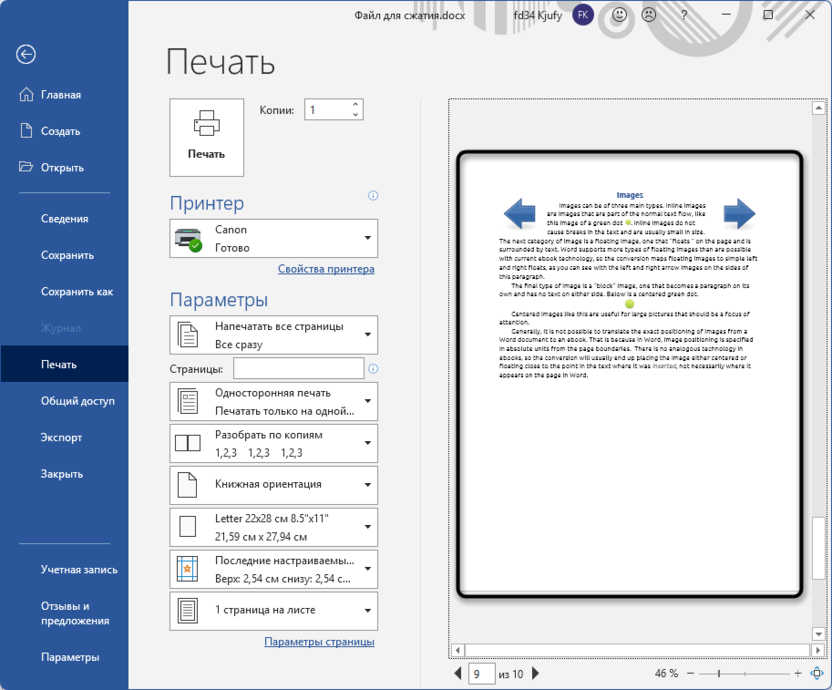Screen dimensions: 832x690
Task: Open the Сохранить как menu item
Action: [77, 292]
